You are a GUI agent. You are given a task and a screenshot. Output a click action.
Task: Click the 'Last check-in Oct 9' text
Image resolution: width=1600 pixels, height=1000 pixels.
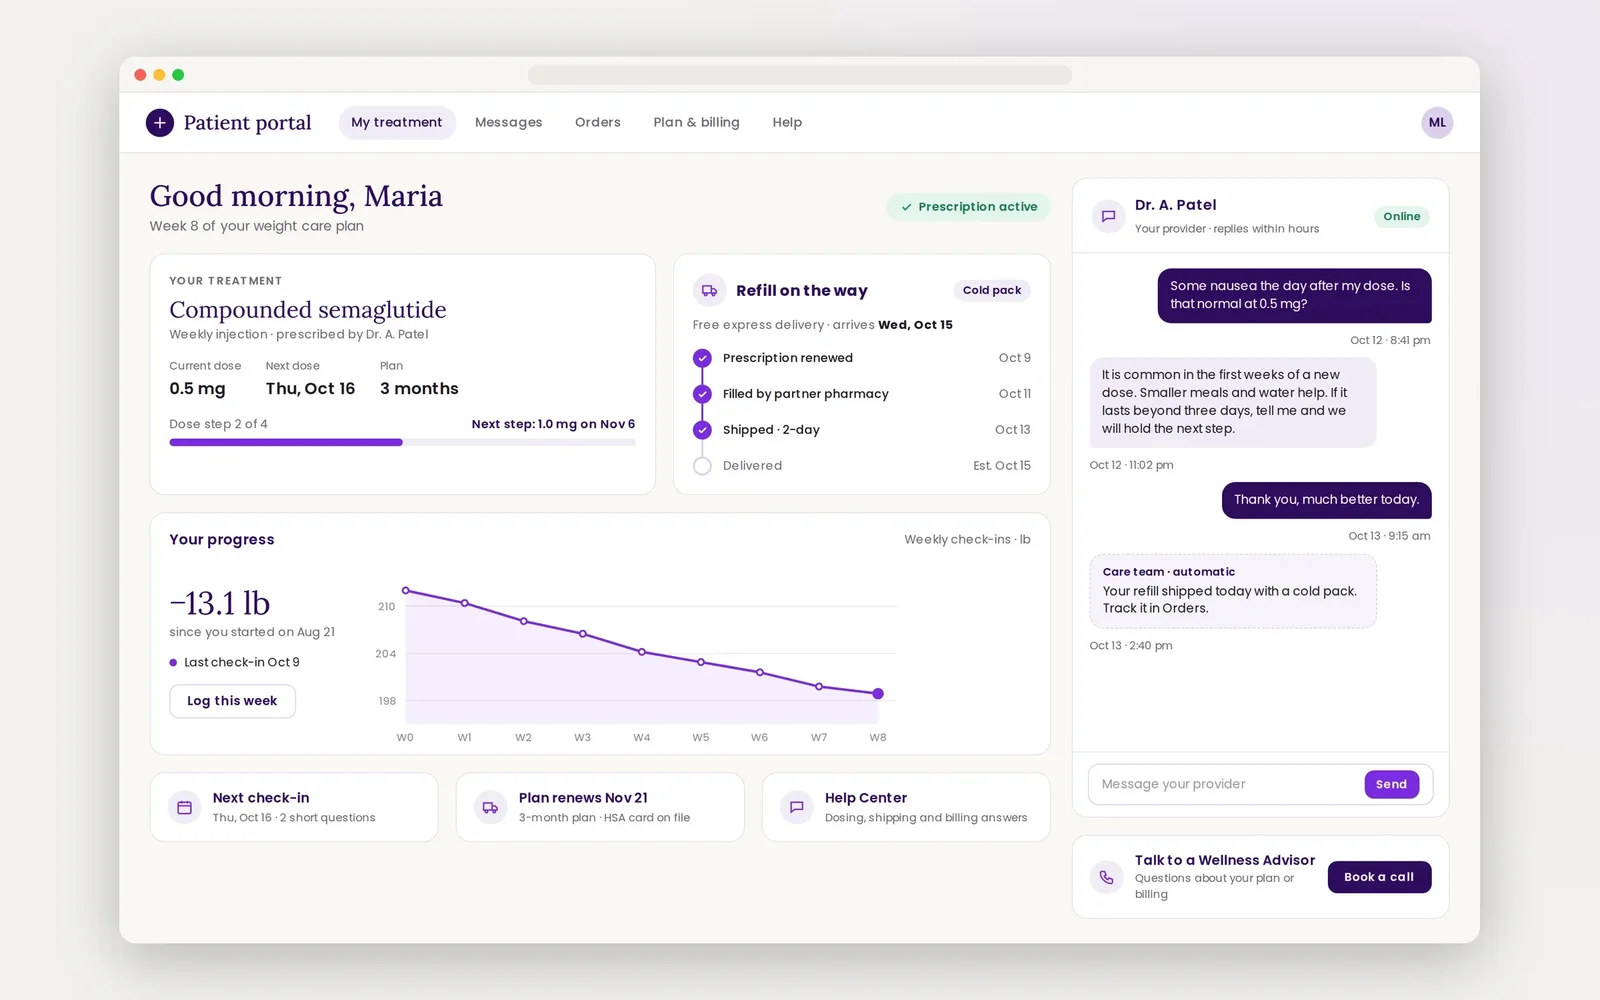click(x=242, y=663)
